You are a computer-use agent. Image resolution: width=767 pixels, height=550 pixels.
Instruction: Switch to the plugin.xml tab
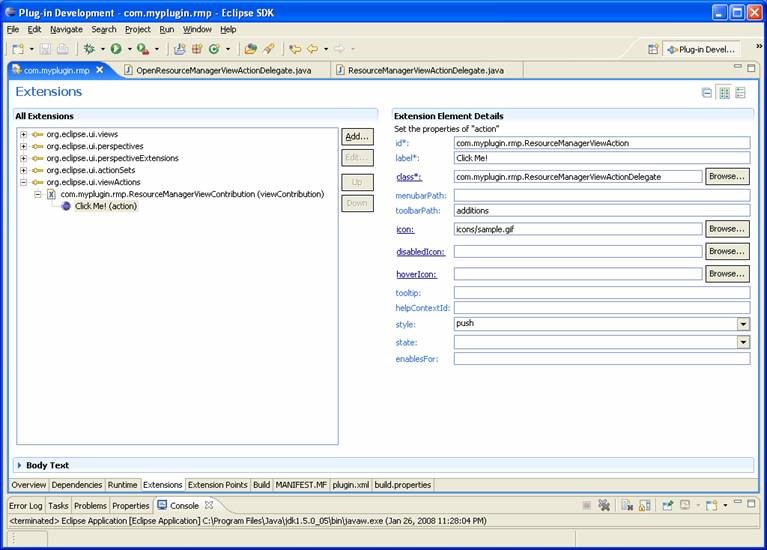coord(351,485)
